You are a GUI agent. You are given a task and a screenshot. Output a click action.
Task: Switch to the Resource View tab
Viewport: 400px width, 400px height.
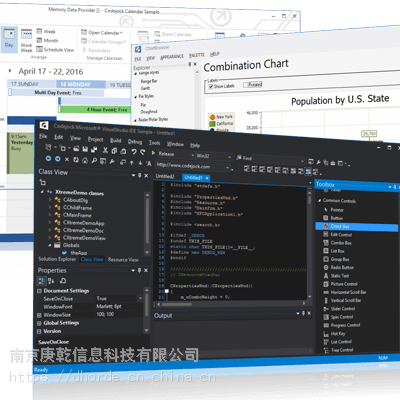click(123, 260)
